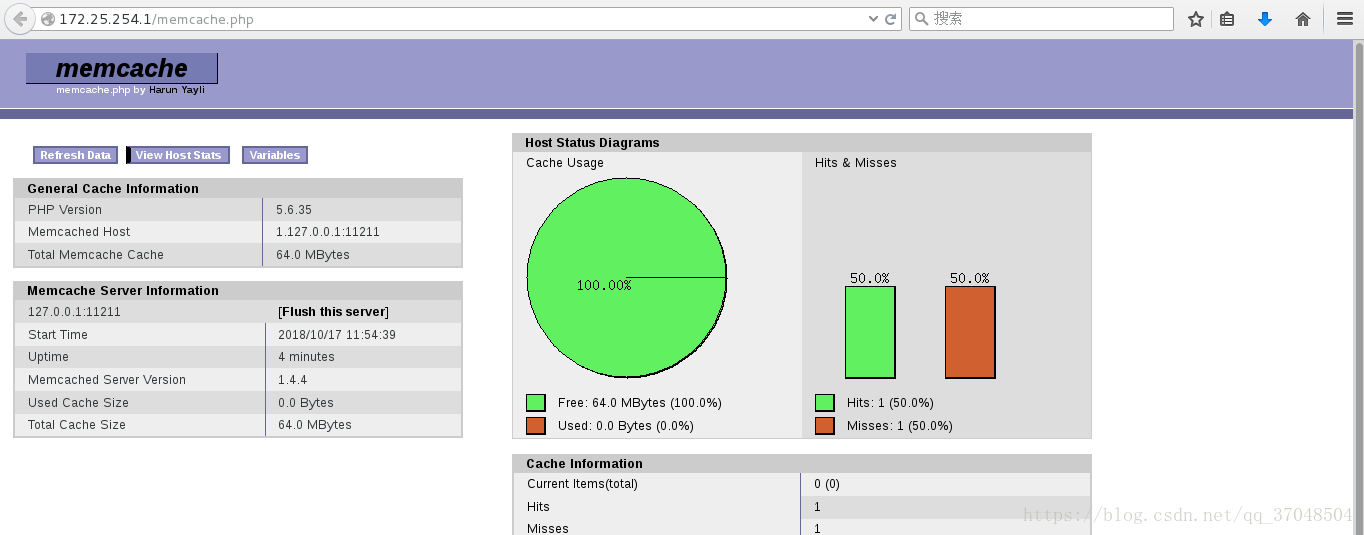
Task: Click the Total Cache Size 64.0 MBytes value
Action: pyautogui.click(x=315, y=425)
